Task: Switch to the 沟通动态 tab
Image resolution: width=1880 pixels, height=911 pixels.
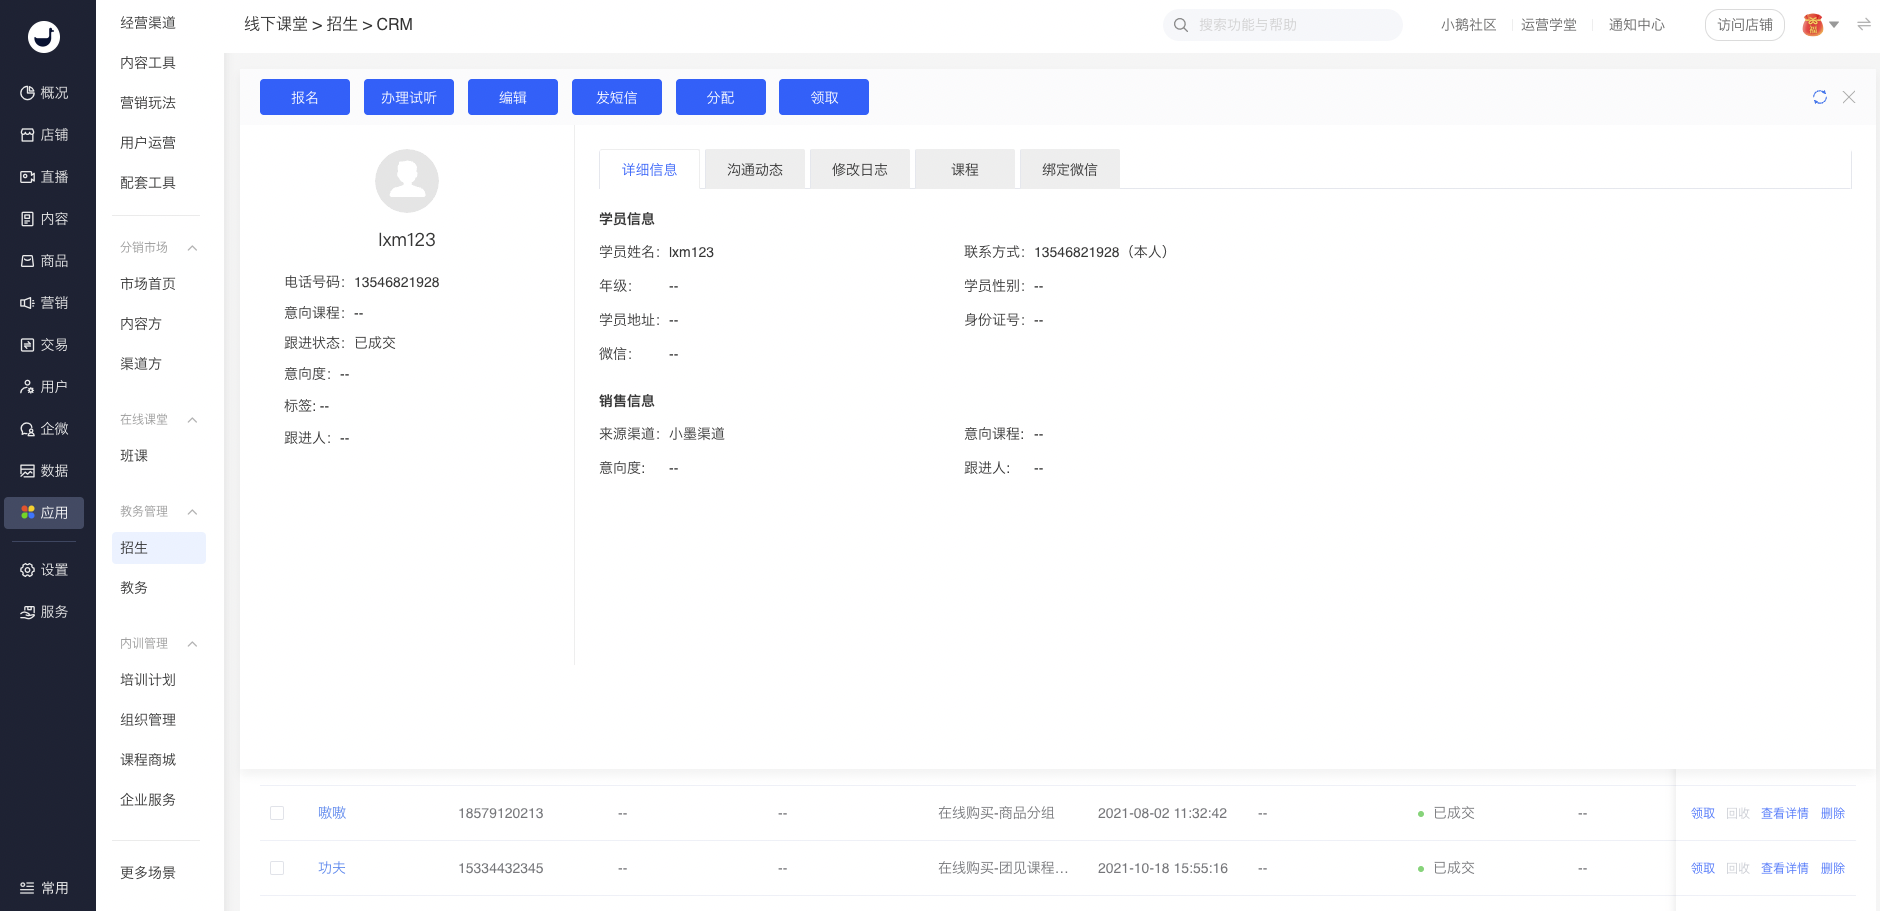Action: pos(754,170)
